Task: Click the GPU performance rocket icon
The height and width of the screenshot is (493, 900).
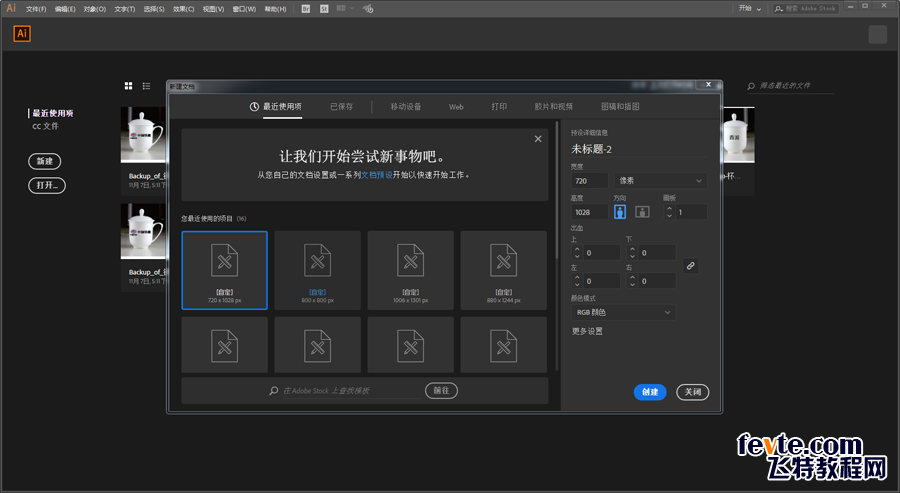Action: 368,9
